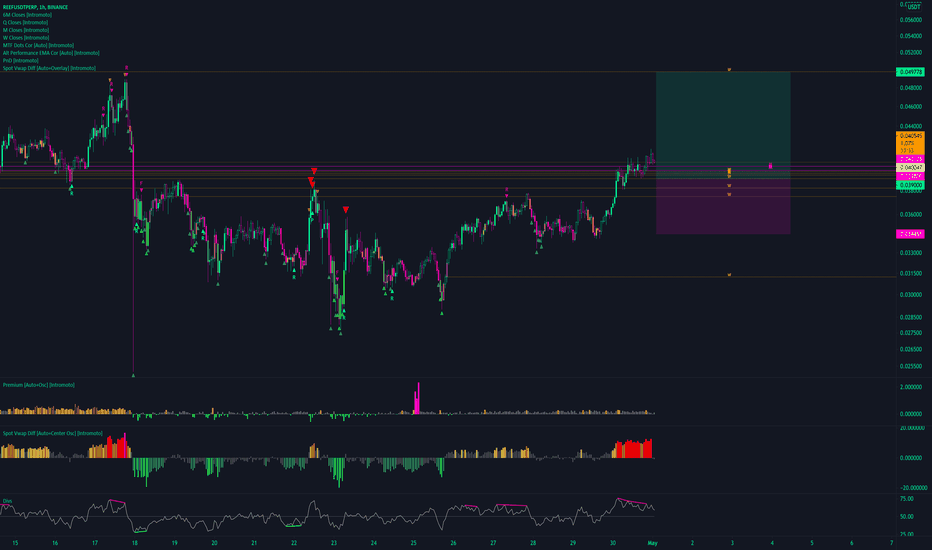Click the lowest magenta stop-loss price label
The height and width of the screenshot is (550, 932).
click(x=910, y=234)
